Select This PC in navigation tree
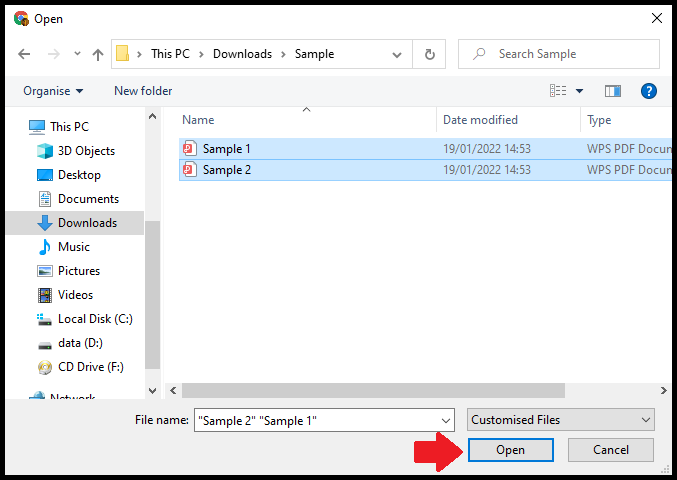The image size is (677, 480). pos(69,126)
